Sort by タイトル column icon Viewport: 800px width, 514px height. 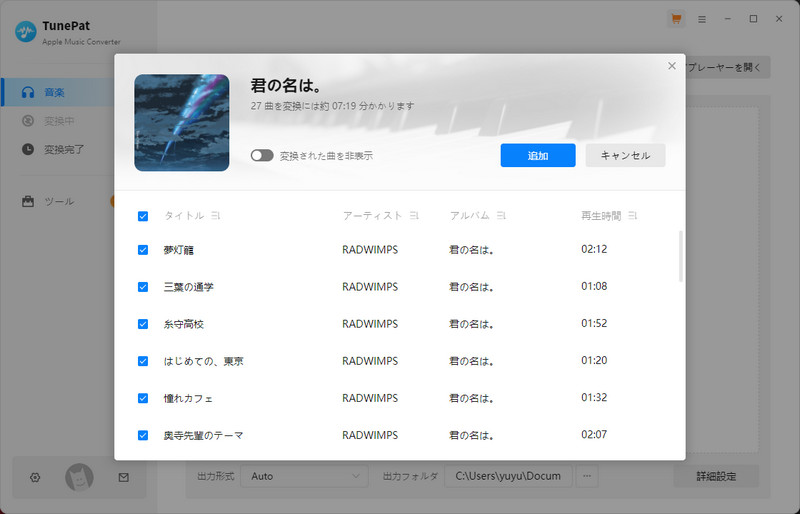215,216
